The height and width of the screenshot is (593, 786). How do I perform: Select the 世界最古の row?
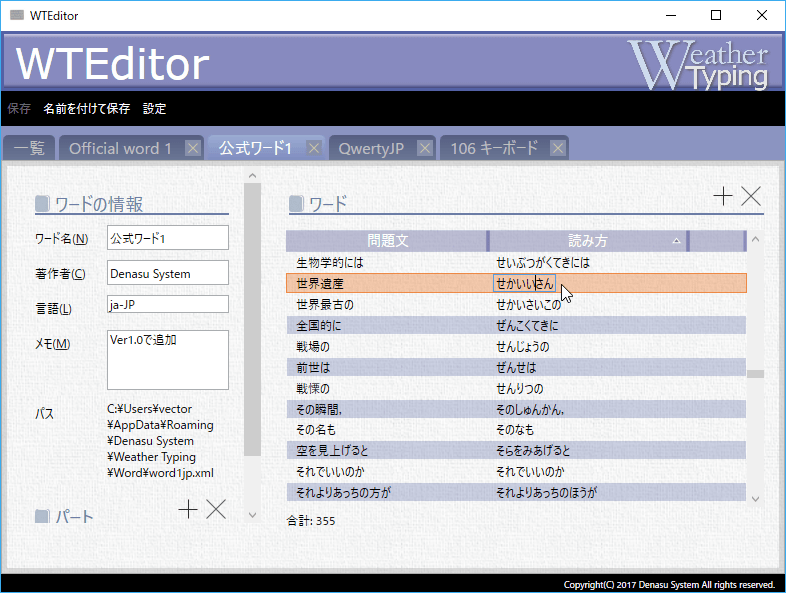(516, 304)
